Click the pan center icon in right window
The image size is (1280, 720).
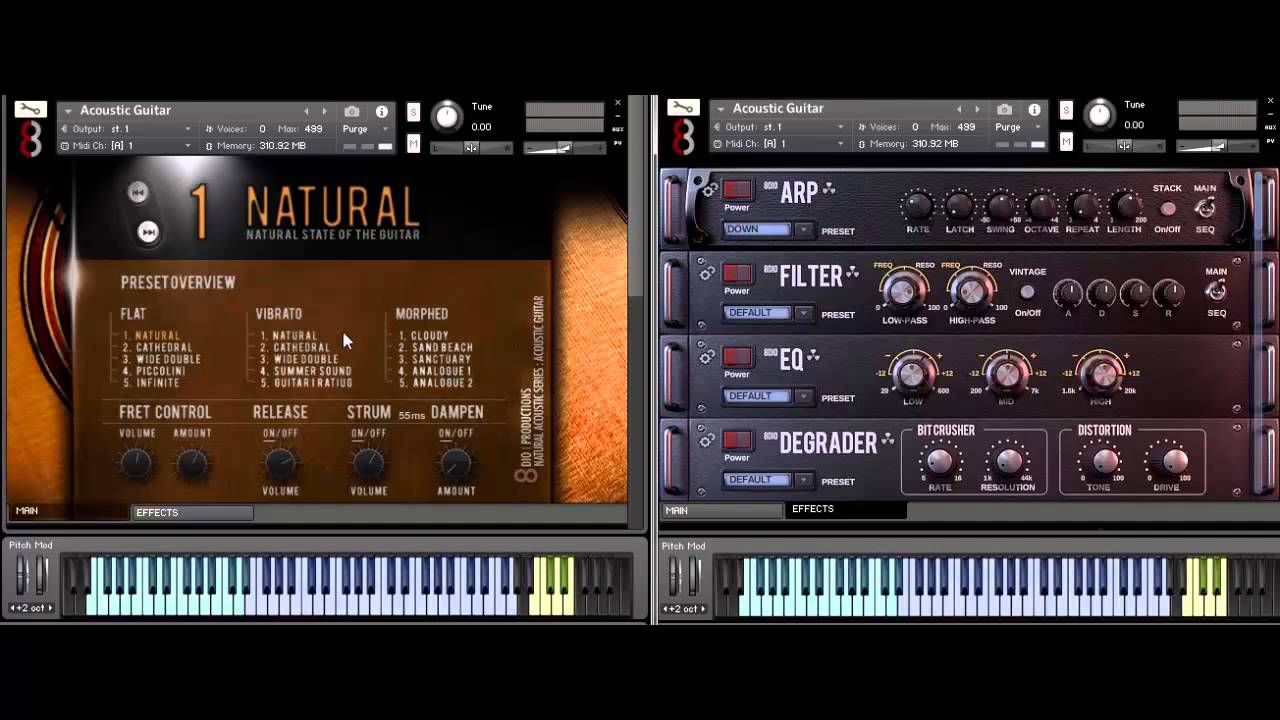1123,145
